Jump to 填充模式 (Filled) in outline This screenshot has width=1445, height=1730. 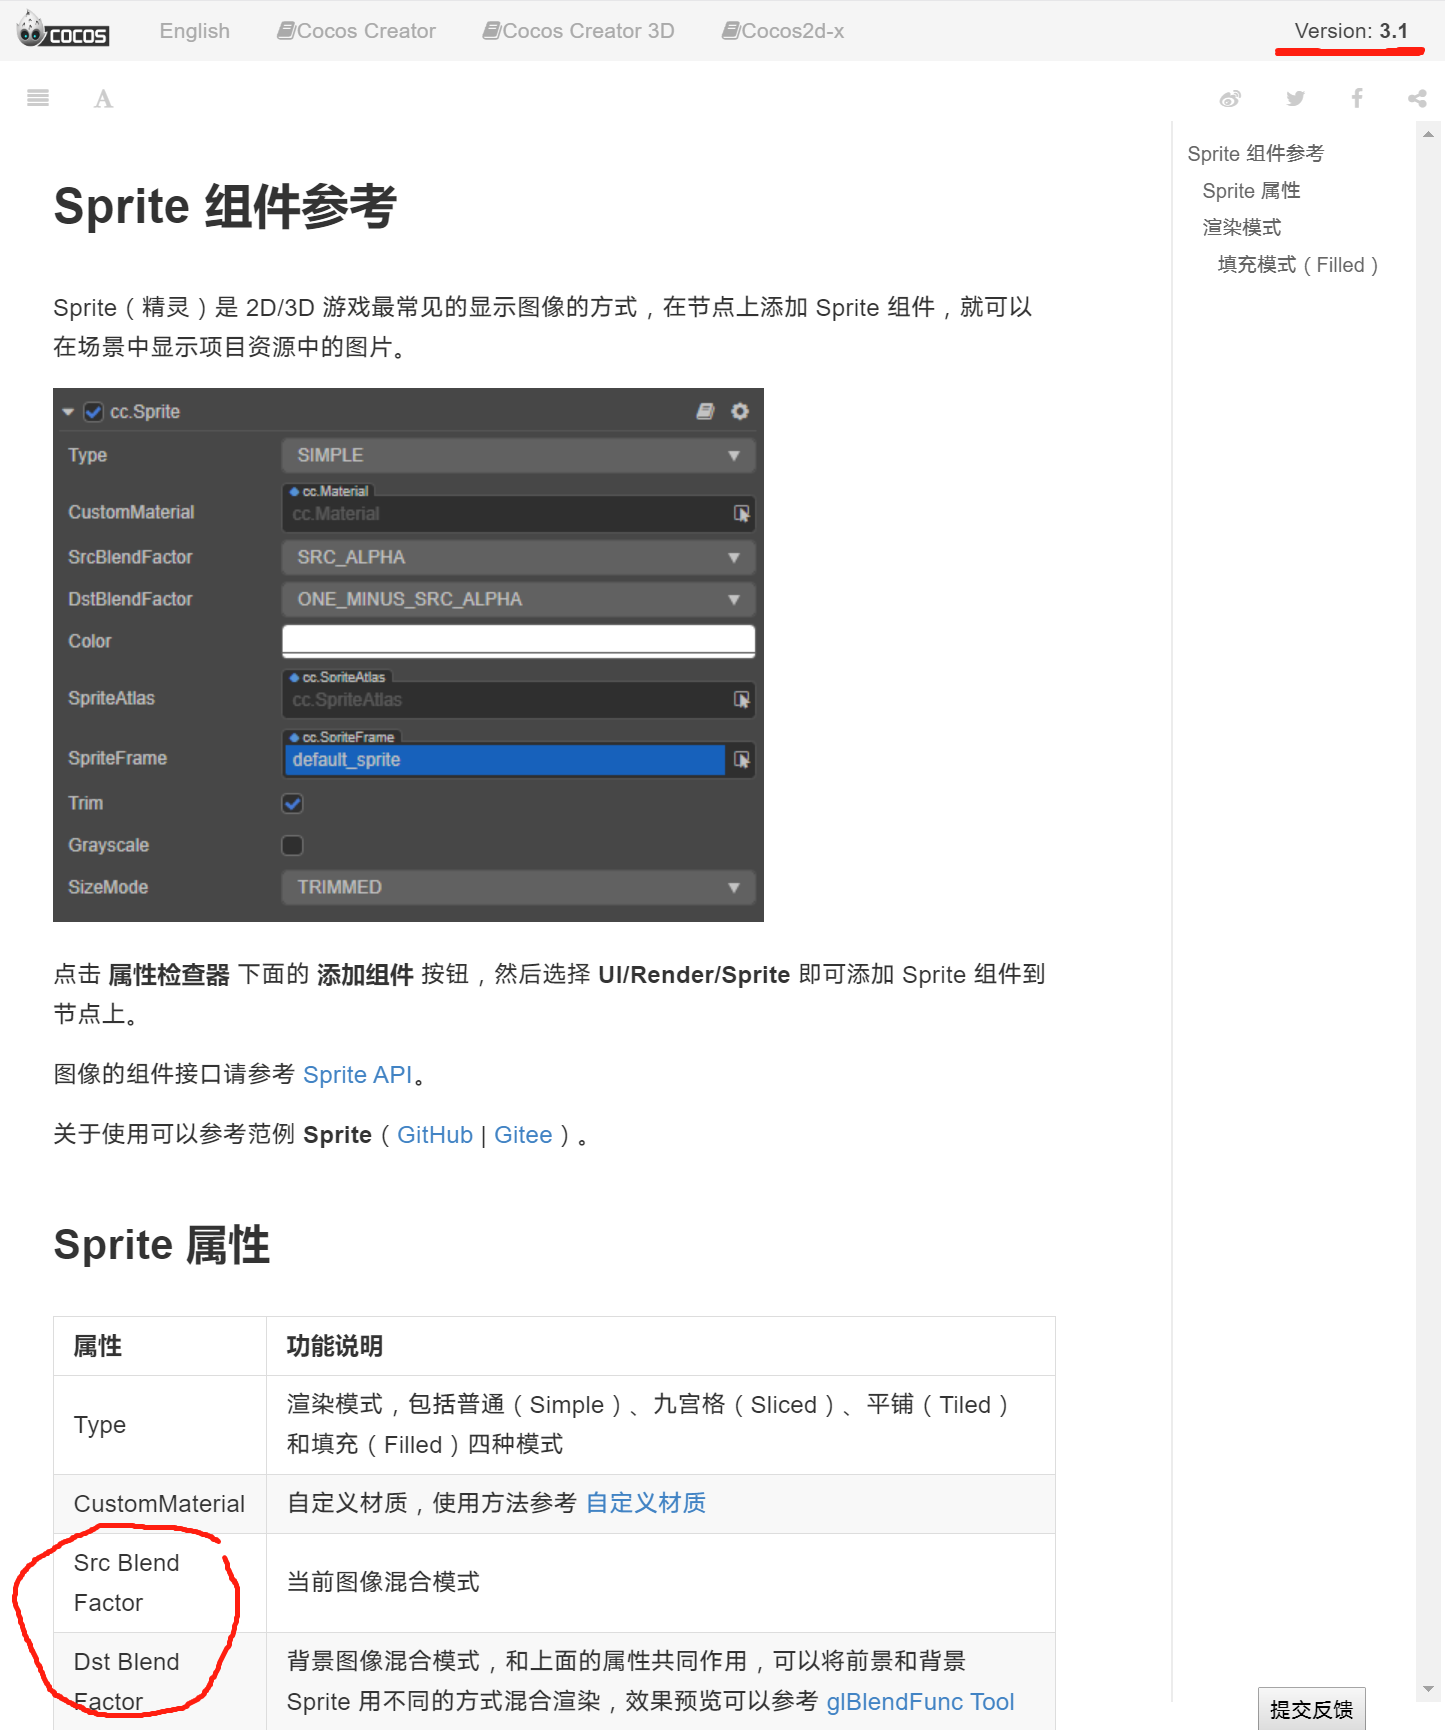1298,264
